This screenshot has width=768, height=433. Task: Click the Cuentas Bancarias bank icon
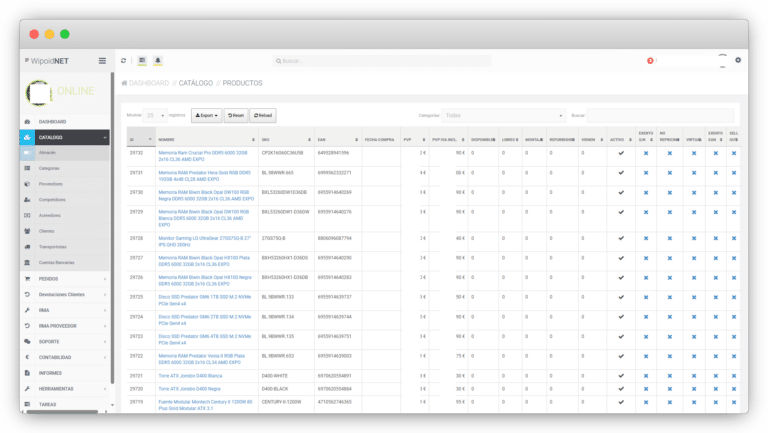click(x=27, y=263)
